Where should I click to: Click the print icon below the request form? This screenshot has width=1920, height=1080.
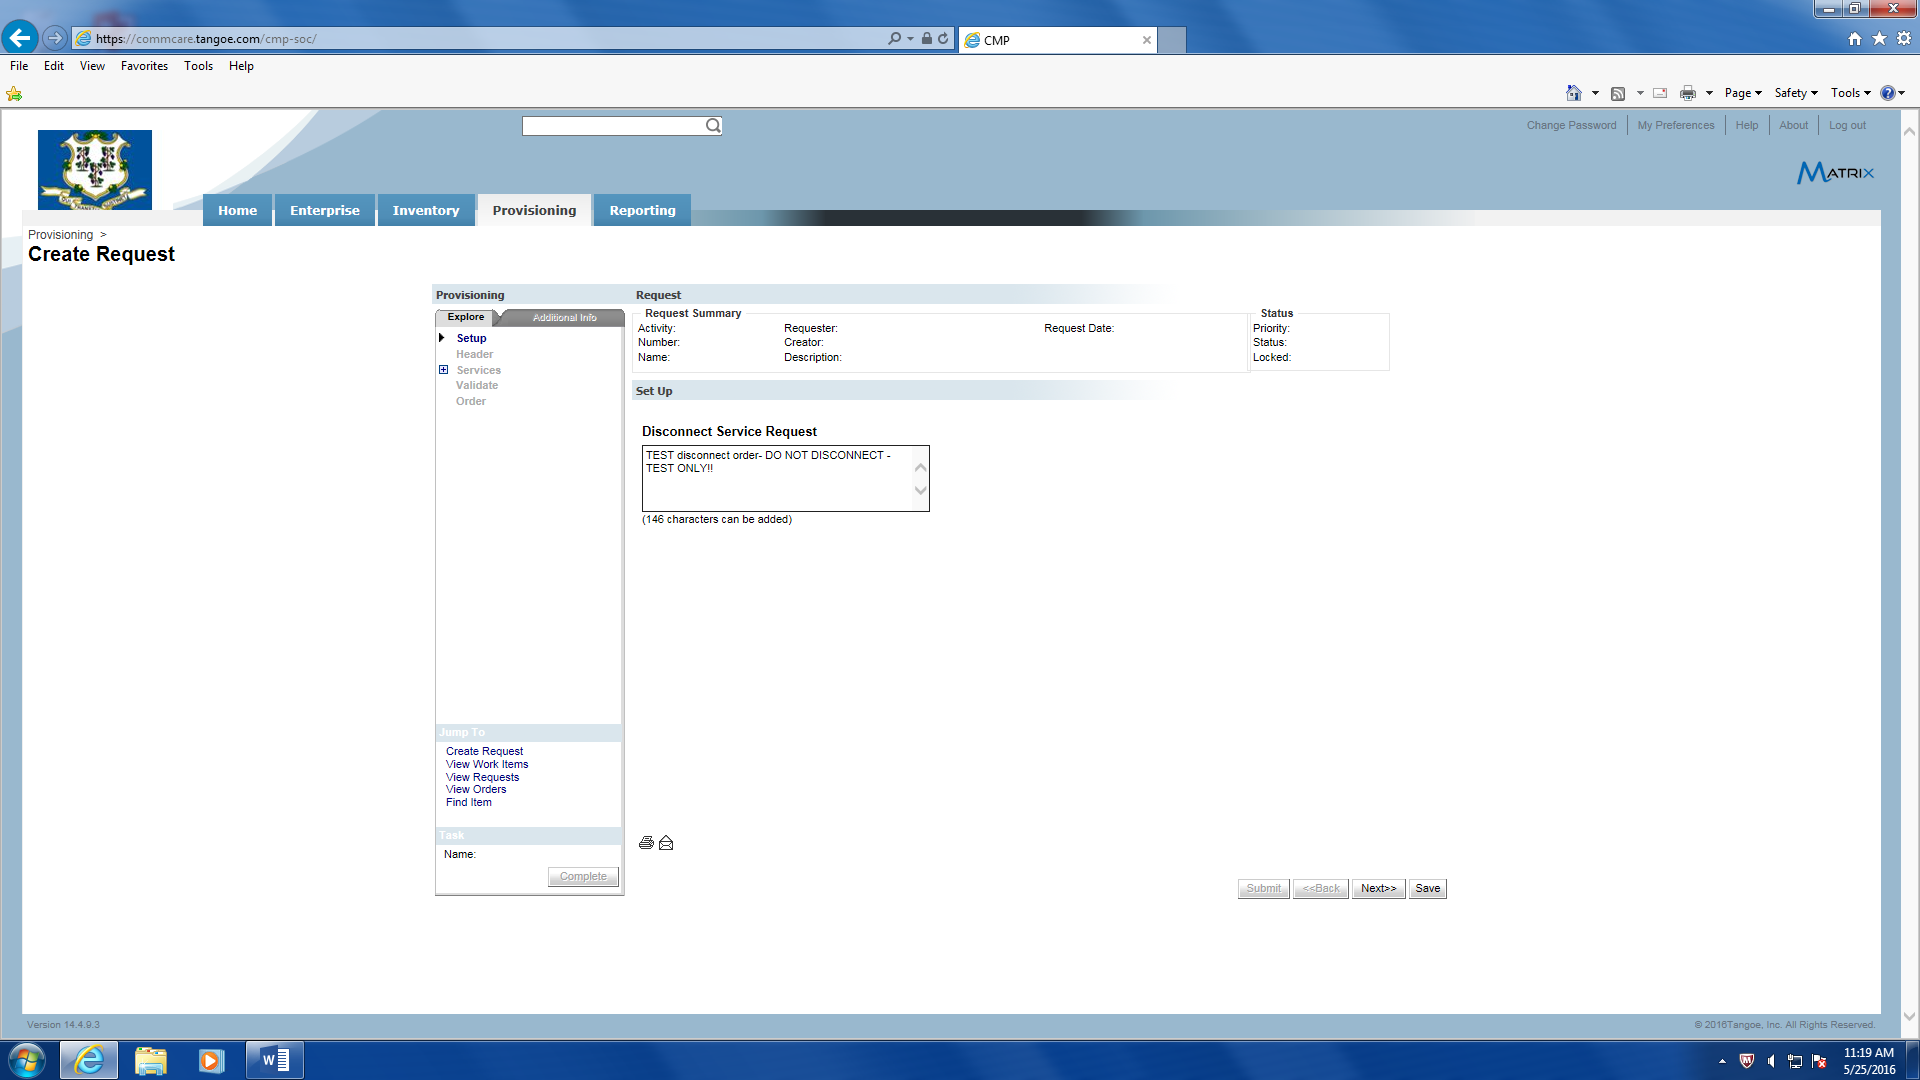click(x=646, y=843)
